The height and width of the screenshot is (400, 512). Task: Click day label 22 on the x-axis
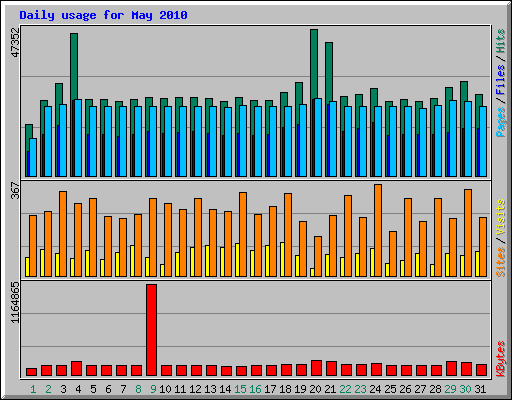pos(345,389)
